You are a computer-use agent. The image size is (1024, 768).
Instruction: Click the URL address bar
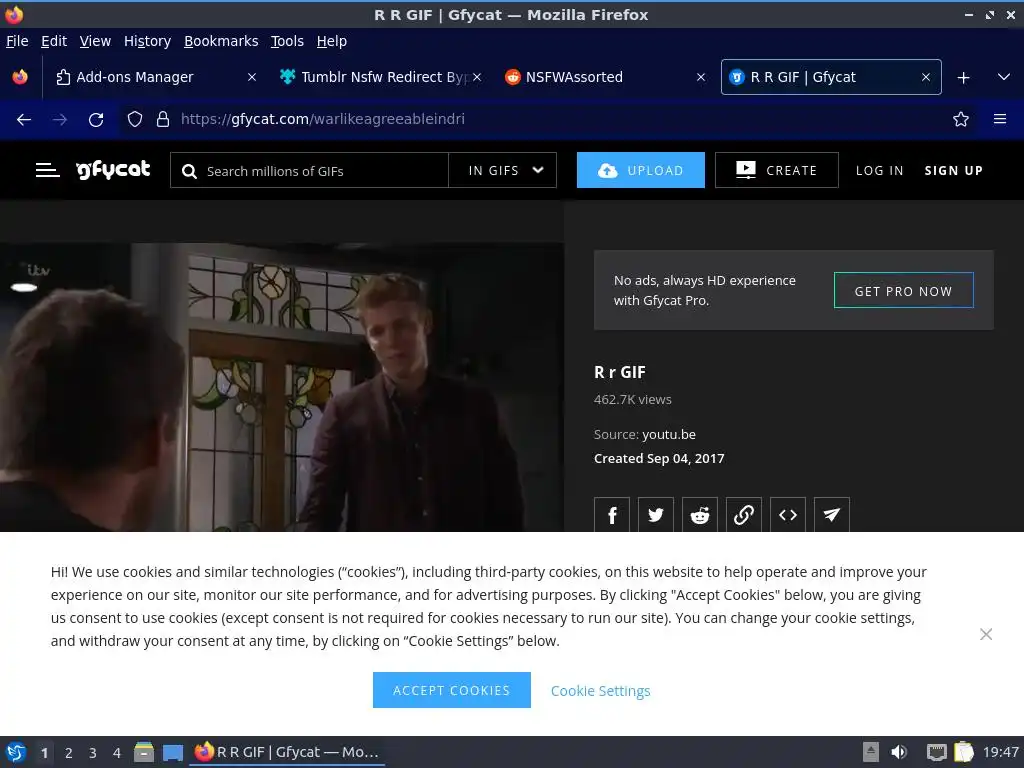549,119
